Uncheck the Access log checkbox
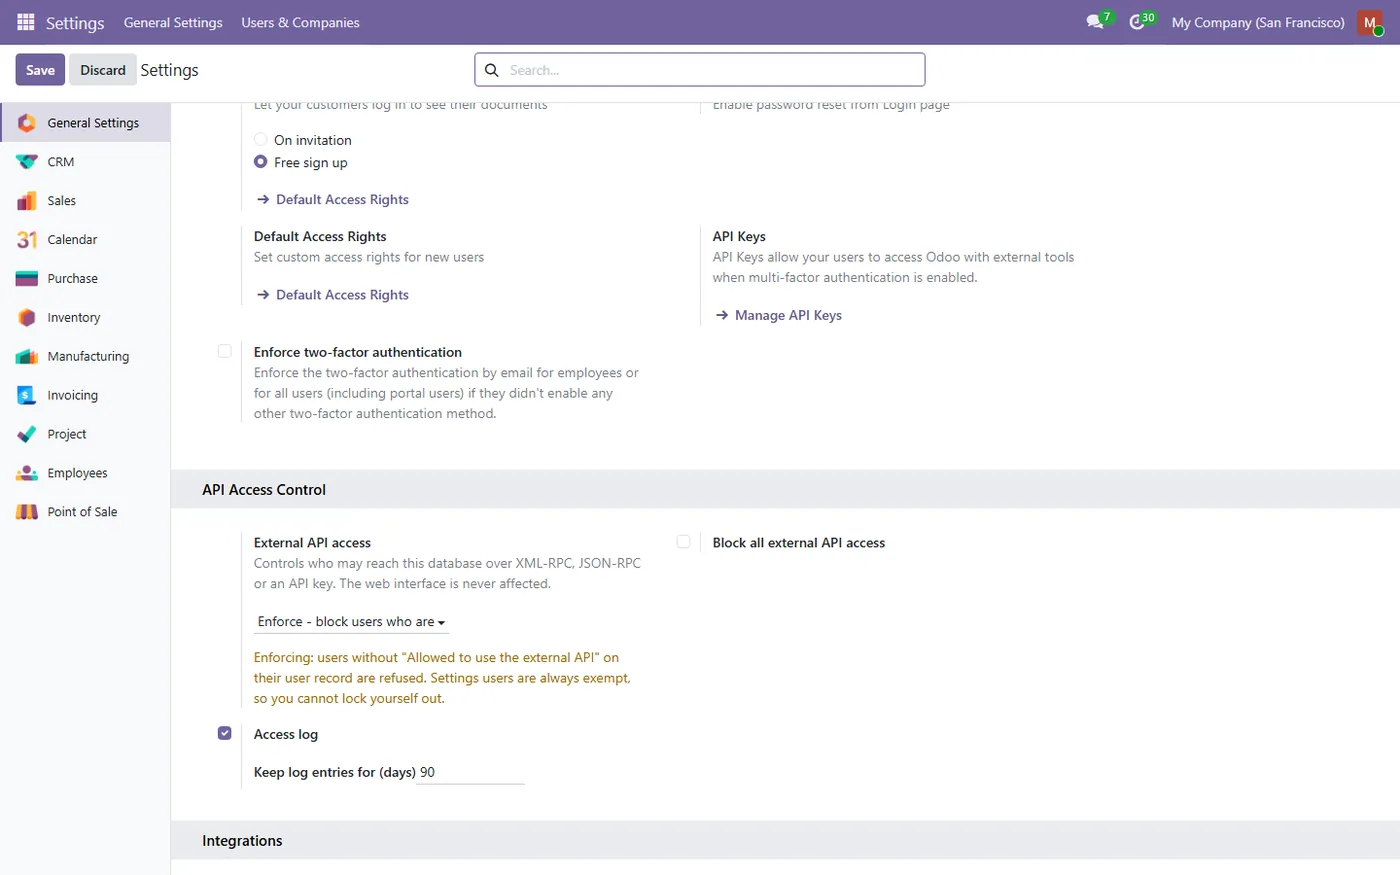 click(x=225, y=733)
